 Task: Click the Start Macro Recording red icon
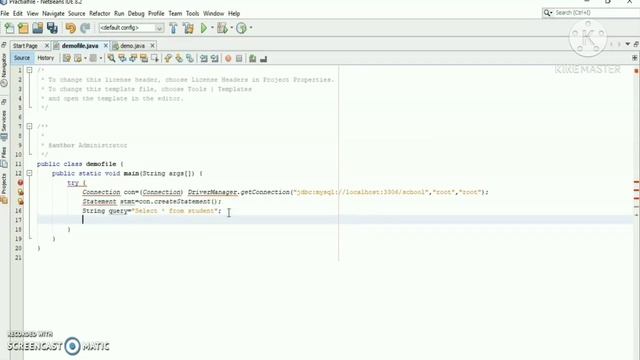coord(228,59)
